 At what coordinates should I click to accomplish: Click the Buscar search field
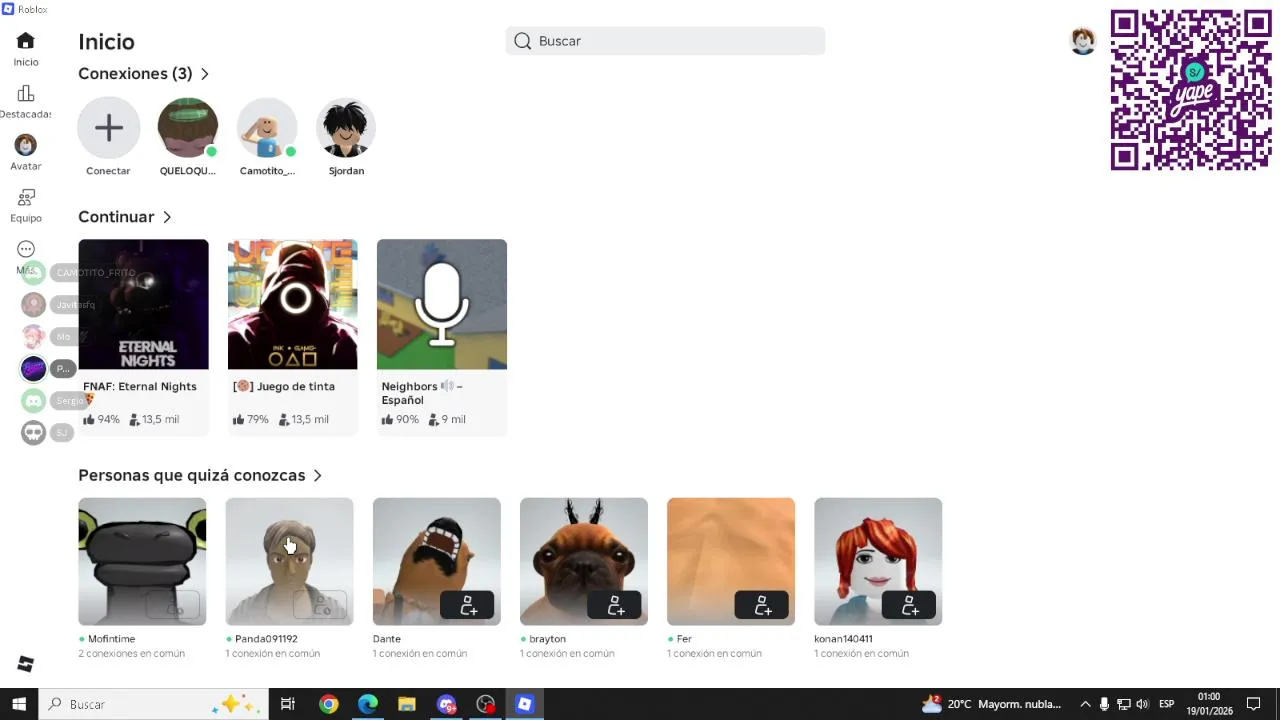[665, 41]
